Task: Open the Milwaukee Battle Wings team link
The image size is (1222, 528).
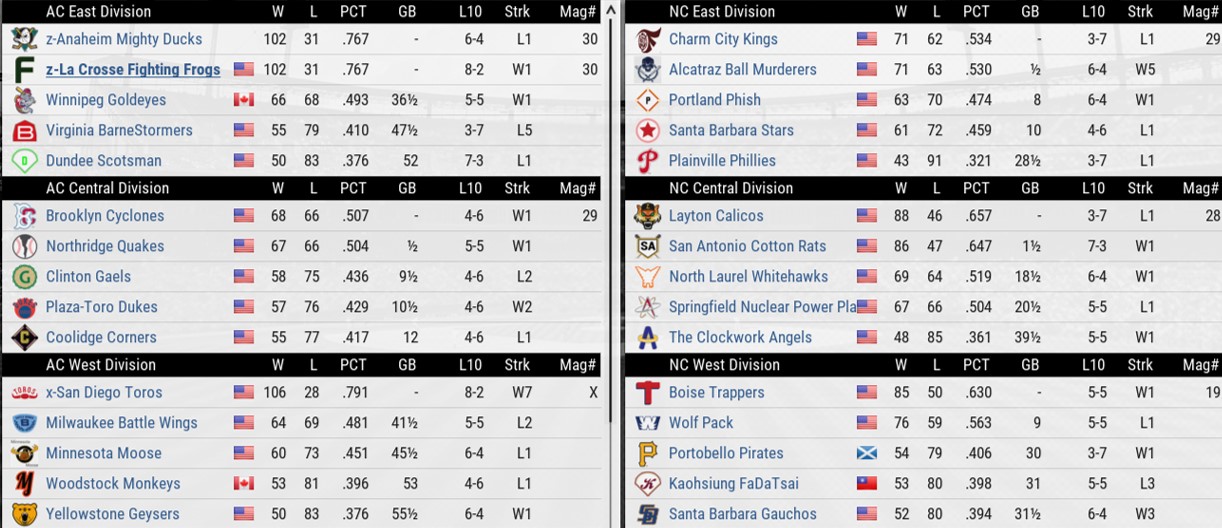Action: pos(121,423)
